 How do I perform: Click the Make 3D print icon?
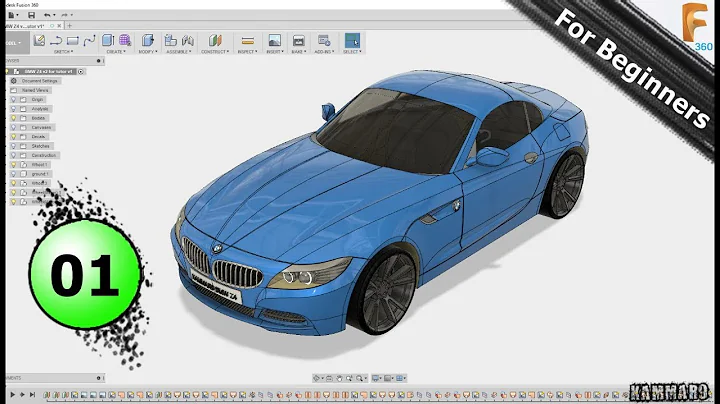298,40
